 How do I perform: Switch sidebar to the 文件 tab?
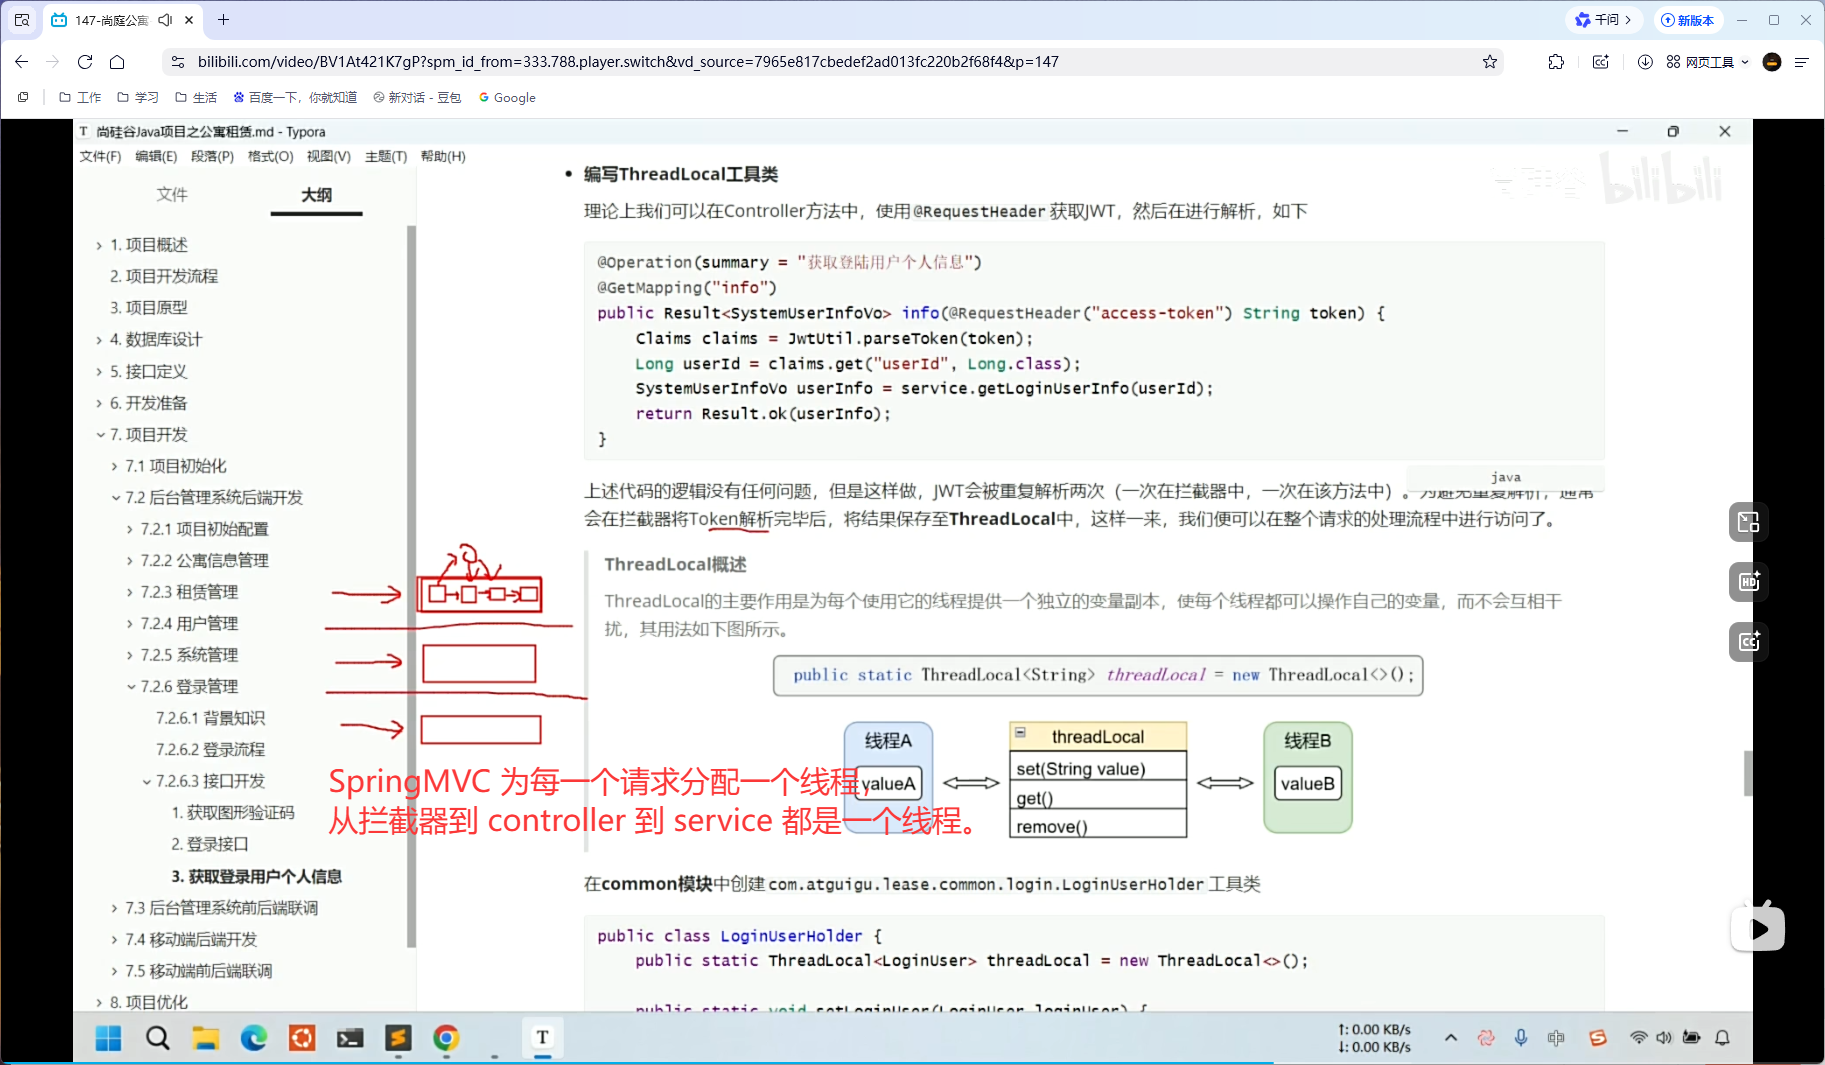point(172,195)
